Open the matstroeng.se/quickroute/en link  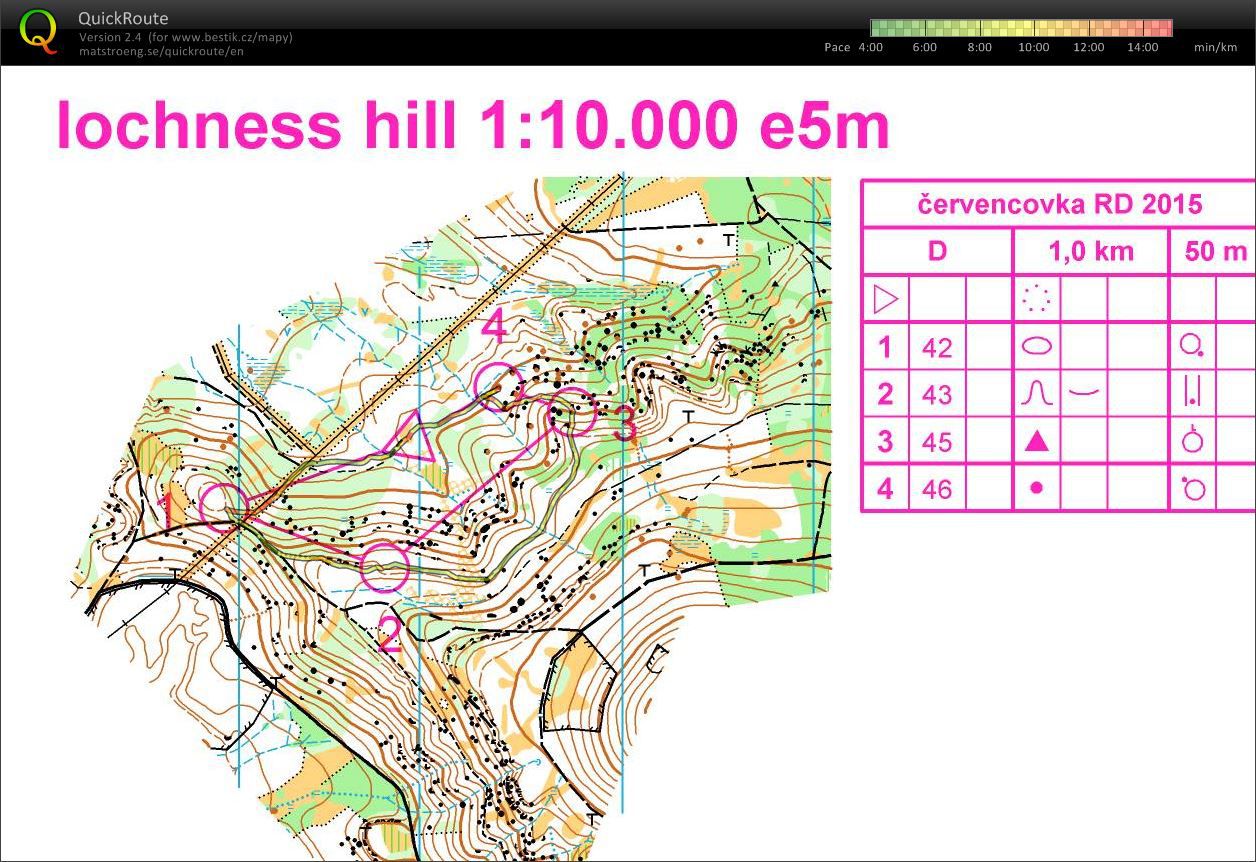click(x=160, y=51)
